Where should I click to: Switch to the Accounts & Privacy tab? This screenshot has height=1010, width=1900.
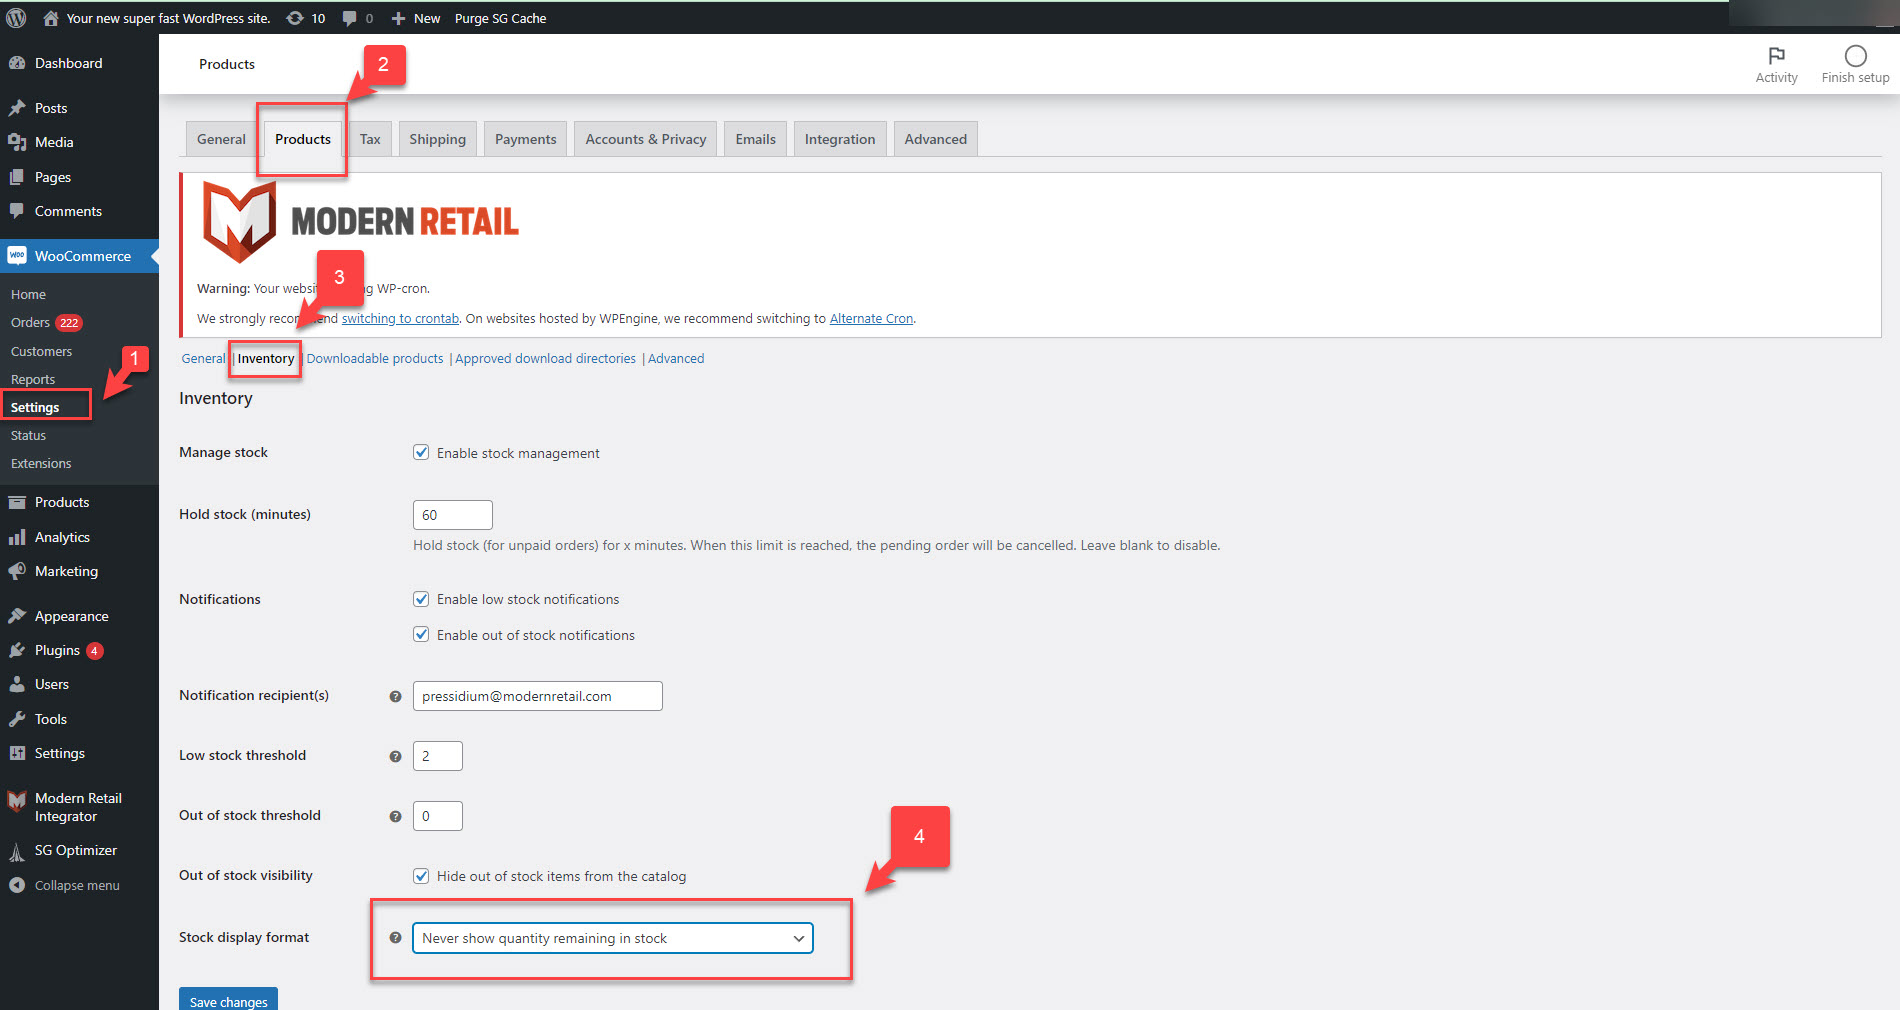646,139
